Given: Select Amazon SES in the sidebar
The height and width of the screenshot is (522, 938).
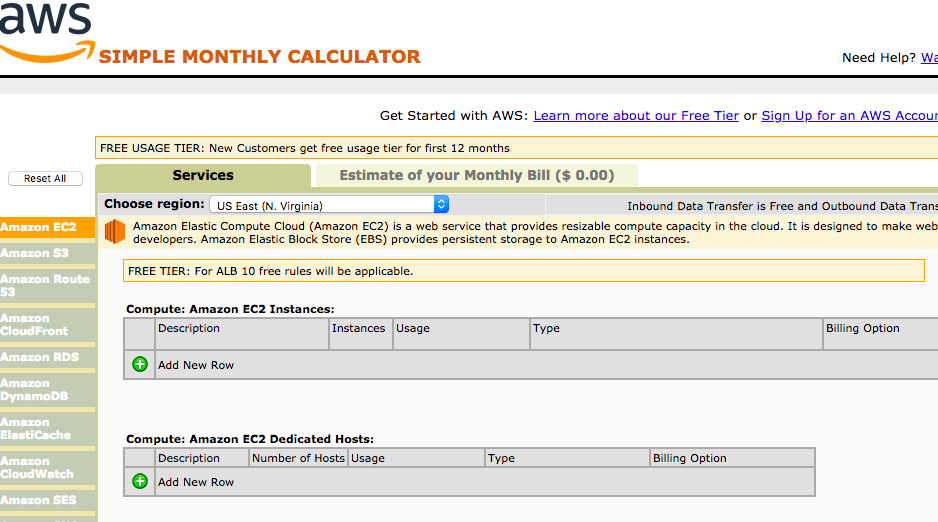Looking at the screenshot, I should (x=47, y=500).
